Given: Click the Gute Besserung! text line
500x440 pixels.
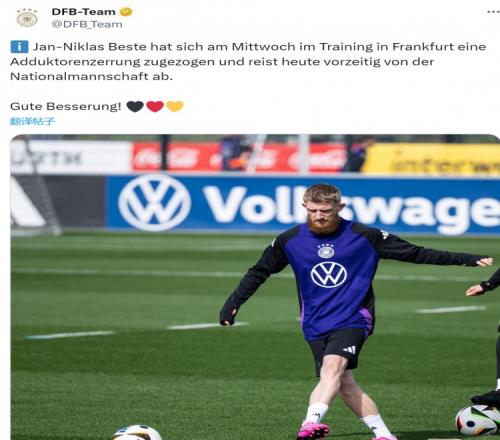Looking at the screenshot, I should (65, 106).
